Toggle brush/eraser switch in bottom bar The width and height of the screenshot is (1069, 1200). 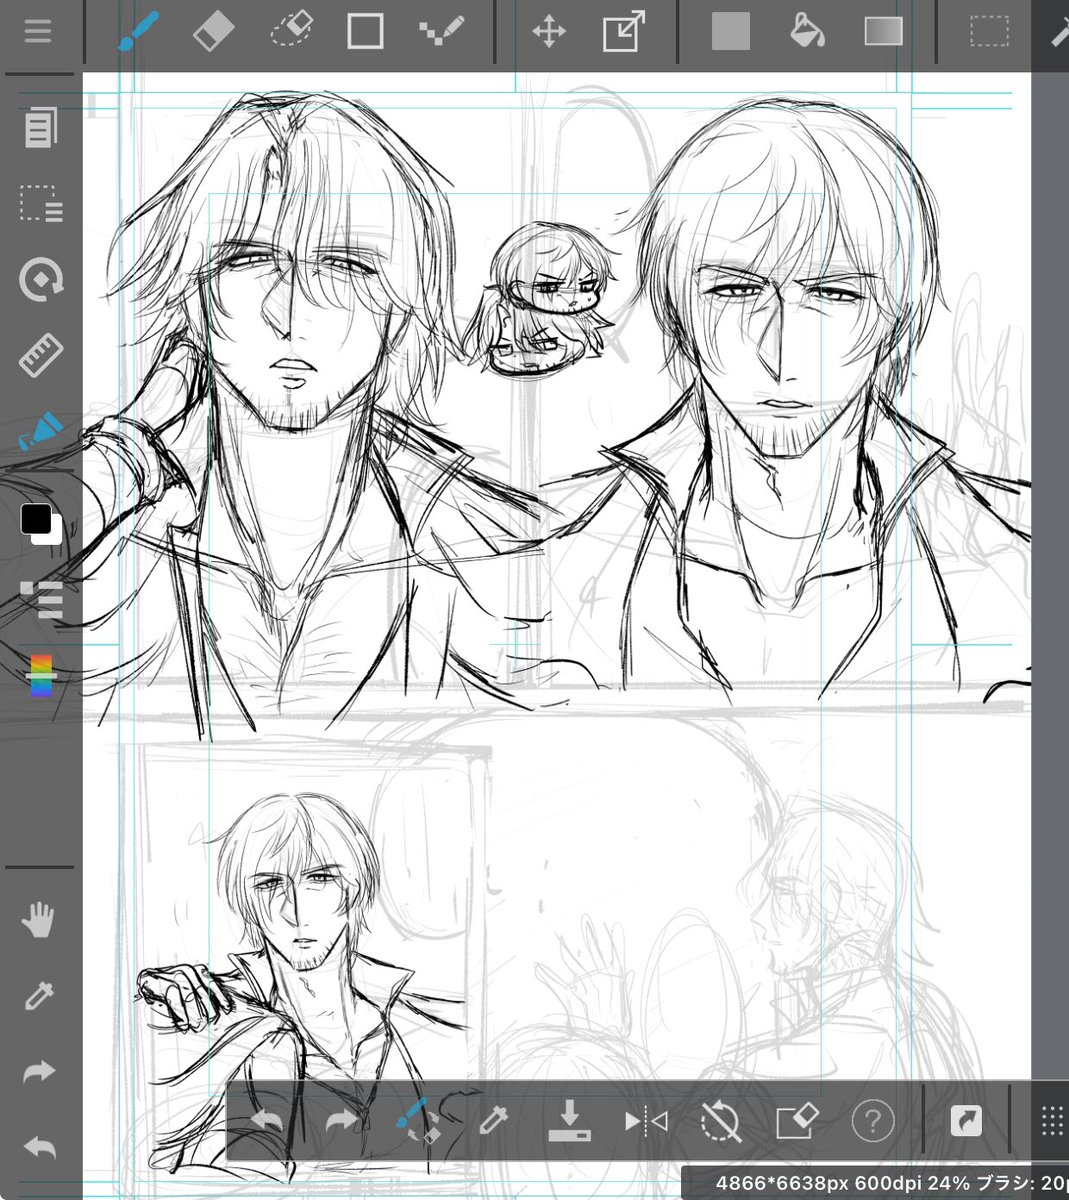417,1121
